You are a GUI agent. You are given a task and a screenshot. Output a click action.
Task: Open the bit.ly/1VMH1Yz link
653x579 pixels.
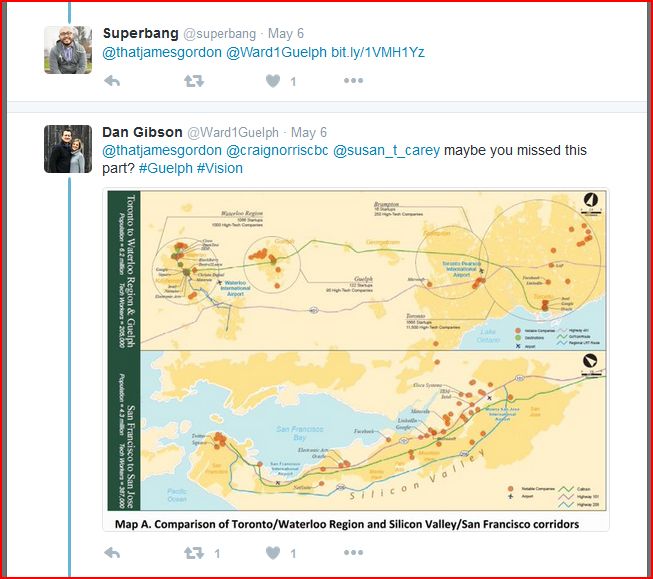tap(378, 52)
